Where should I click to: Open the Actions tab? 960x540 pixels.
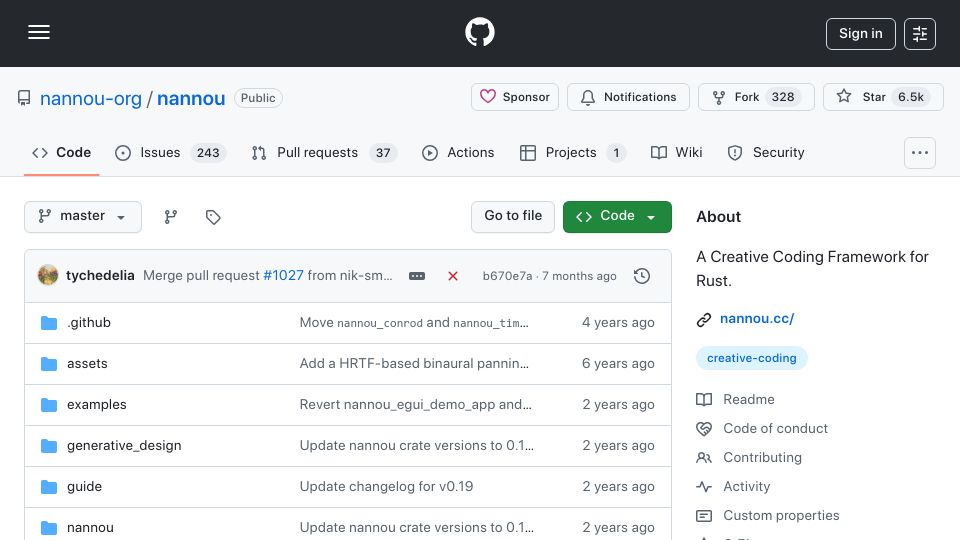click(x=458, y=152)
